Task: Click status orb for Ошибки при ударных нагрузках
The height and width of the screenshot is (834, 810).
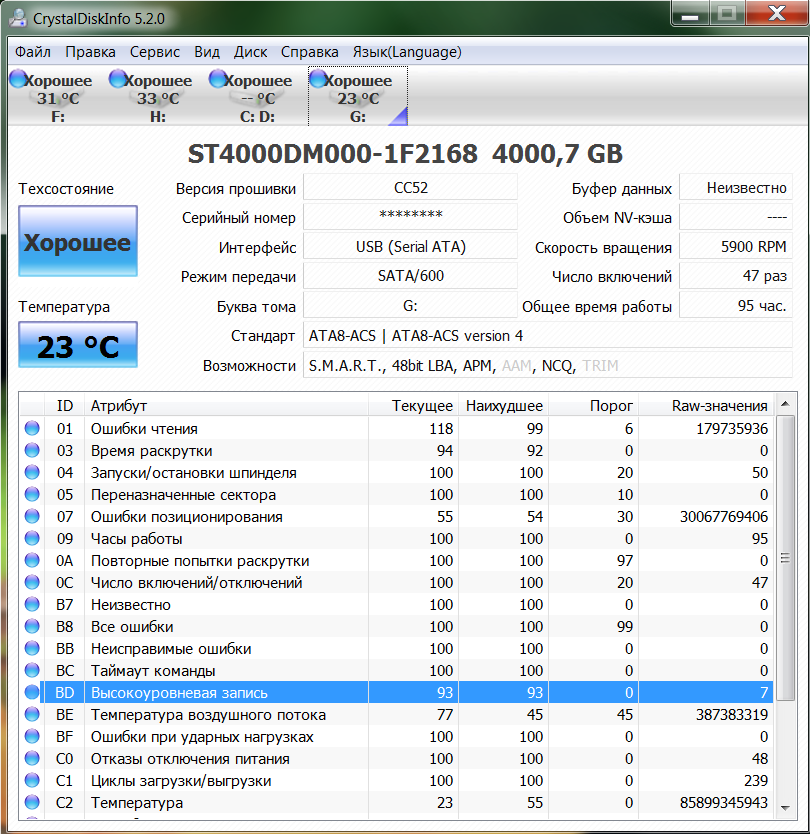Action: [x=32, y=737]
